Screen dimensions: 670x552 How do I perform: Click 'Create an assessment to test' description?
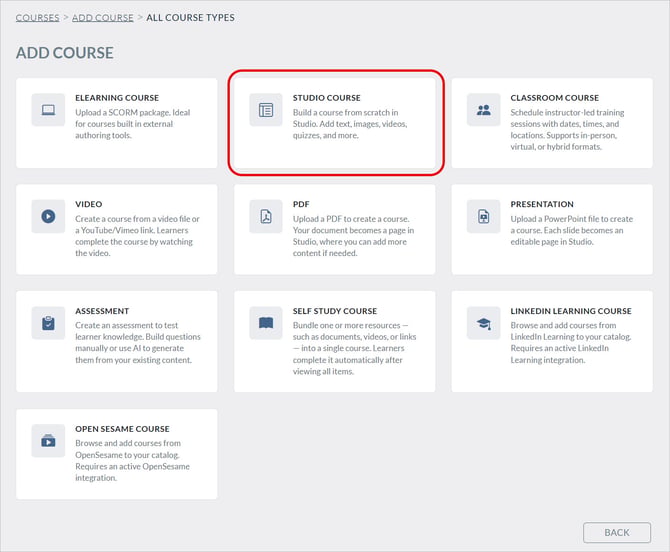pos(138,343)
